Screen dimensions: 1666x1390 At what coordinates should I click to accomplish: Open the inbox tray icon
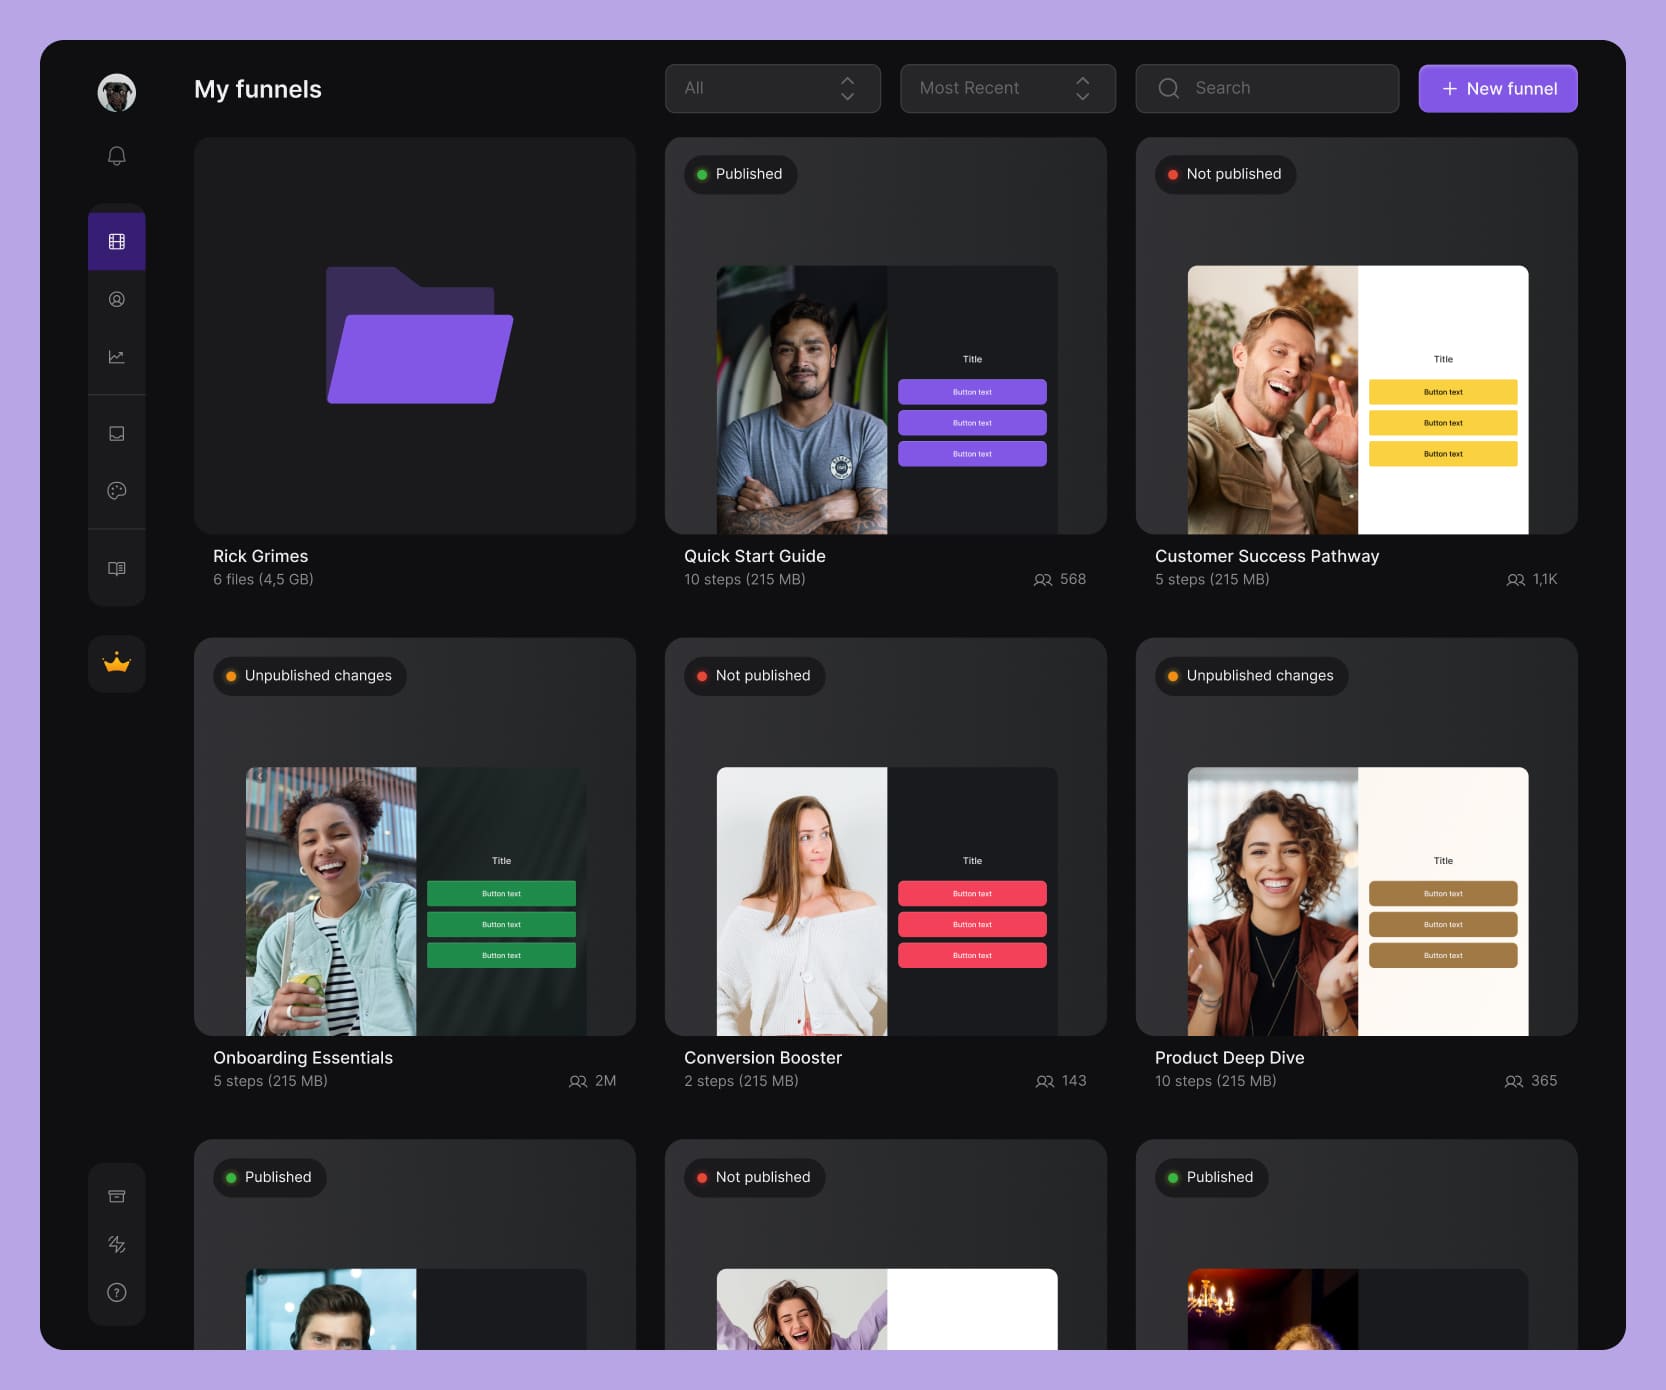click(117, 433)
